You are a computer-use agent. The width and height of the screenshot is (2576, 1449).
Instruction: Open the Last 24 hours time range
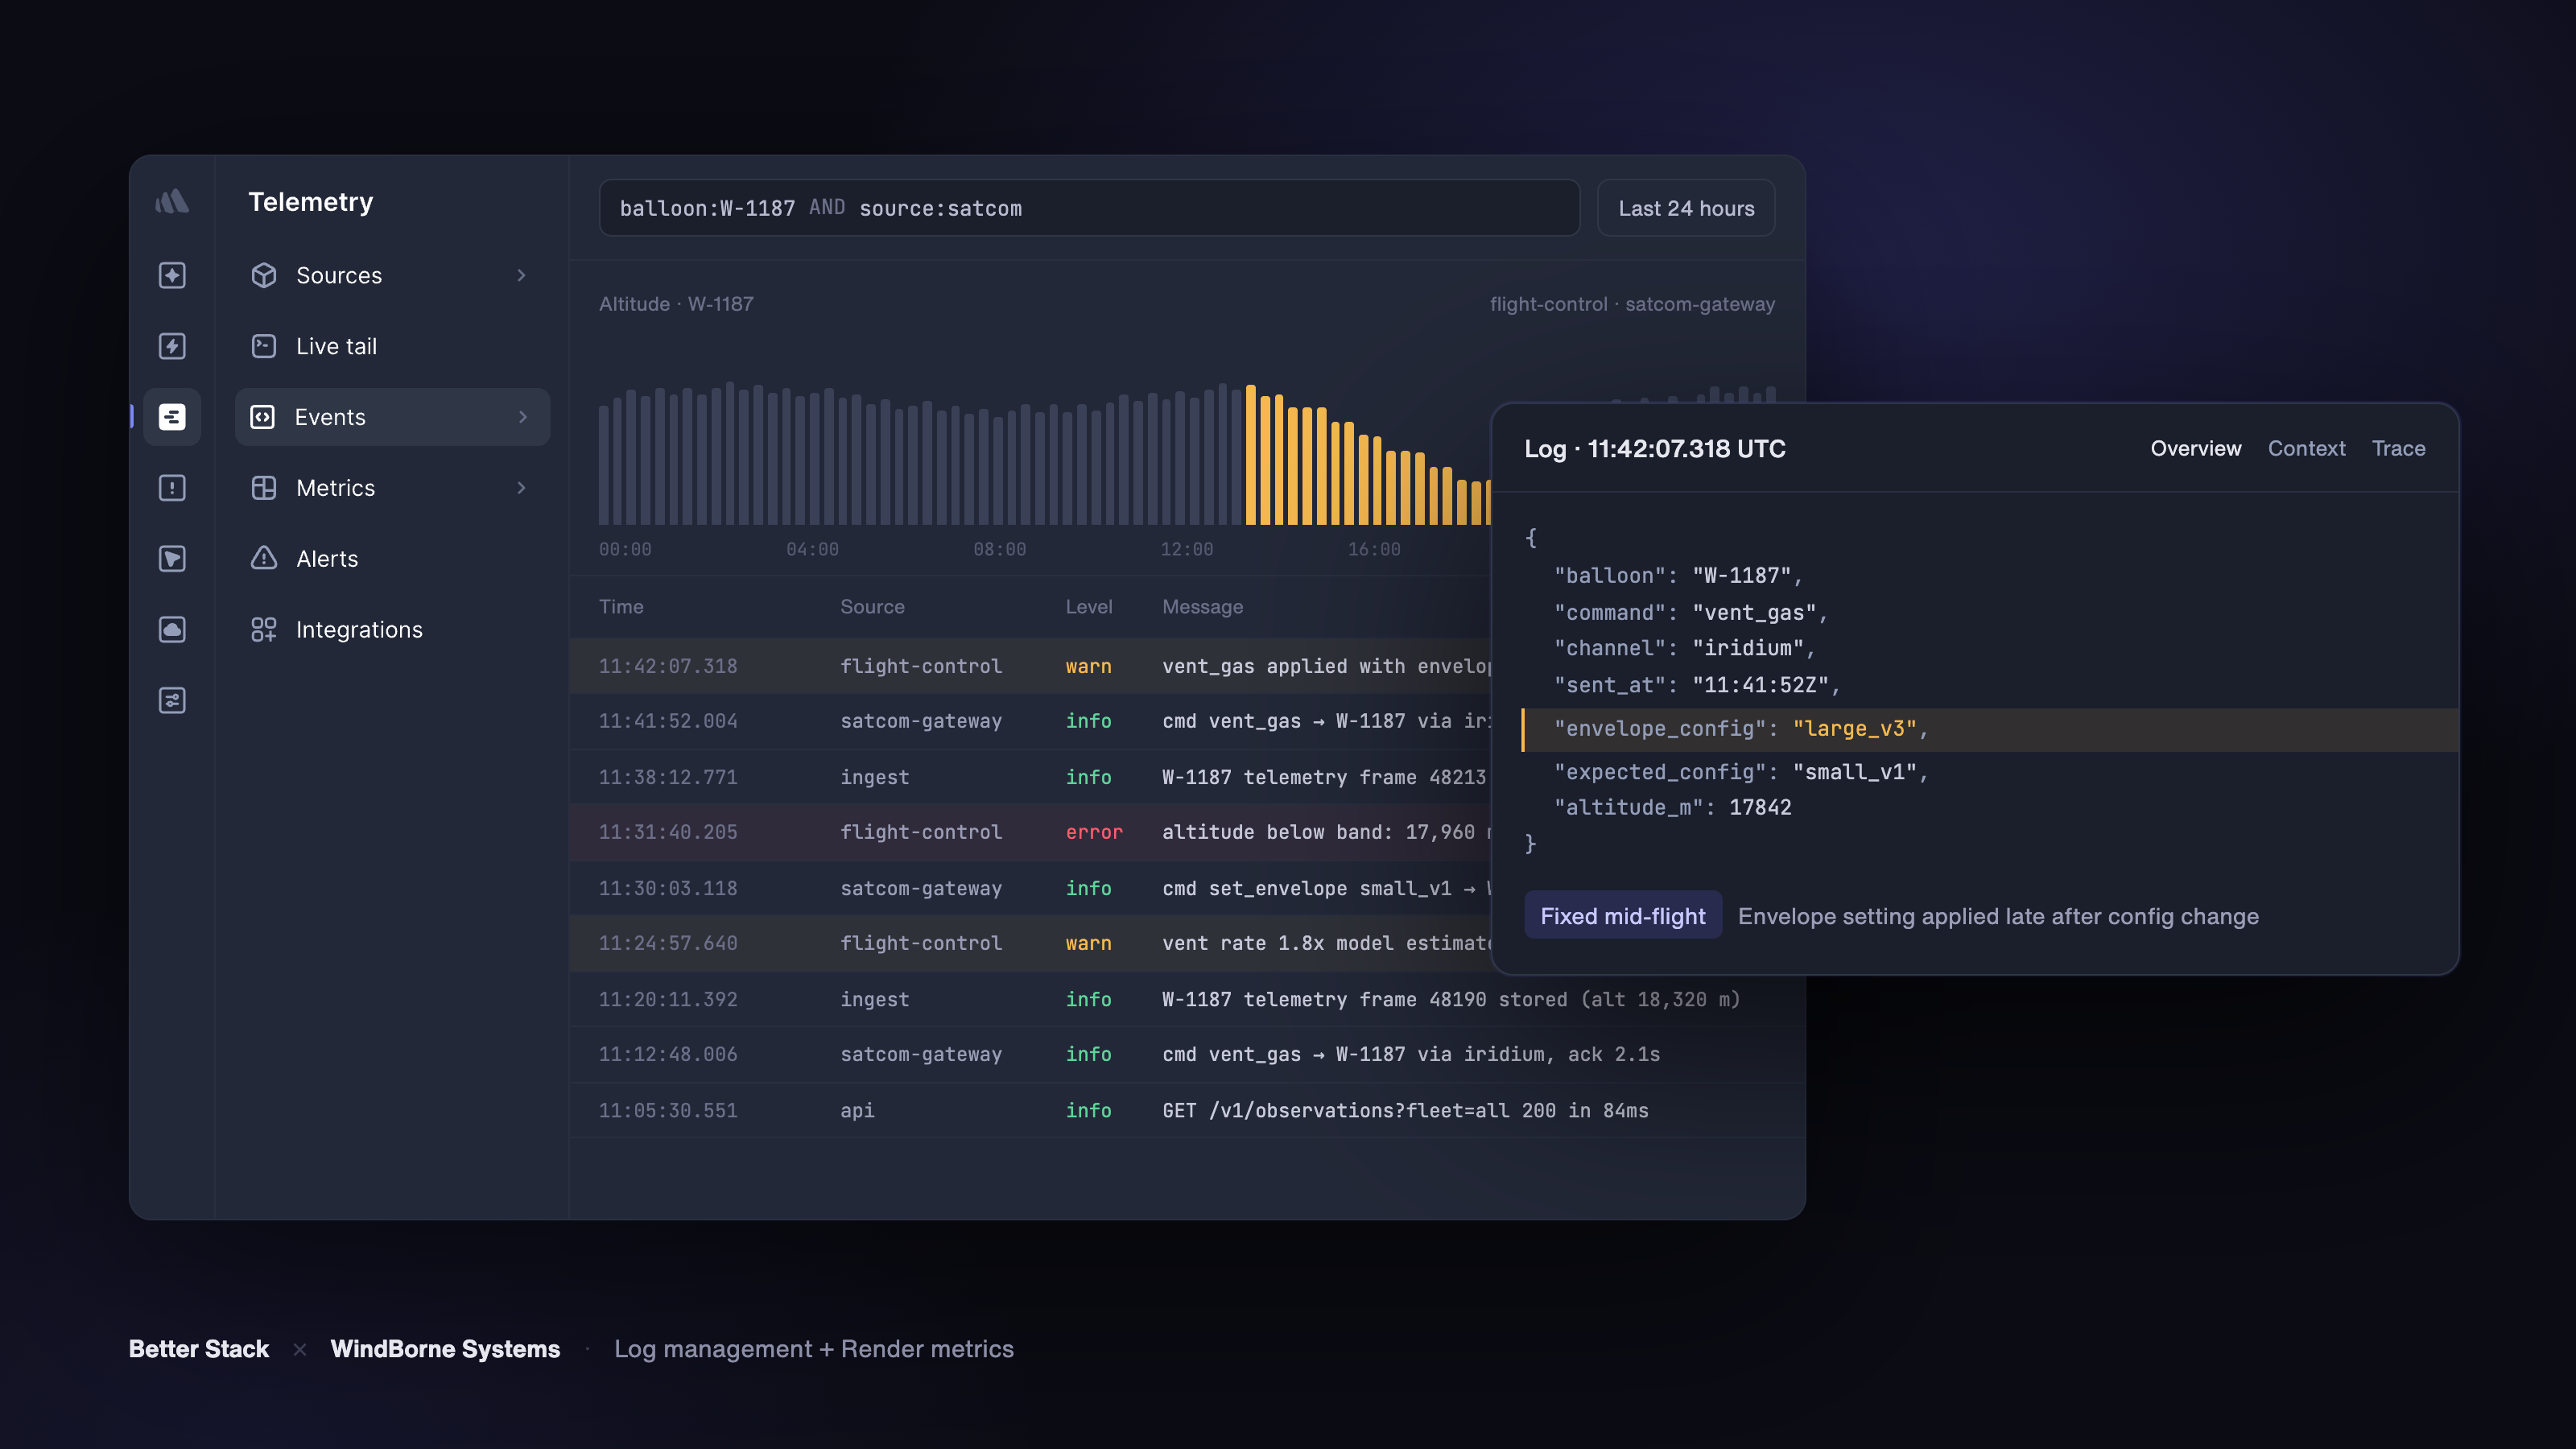point(1686,208)
